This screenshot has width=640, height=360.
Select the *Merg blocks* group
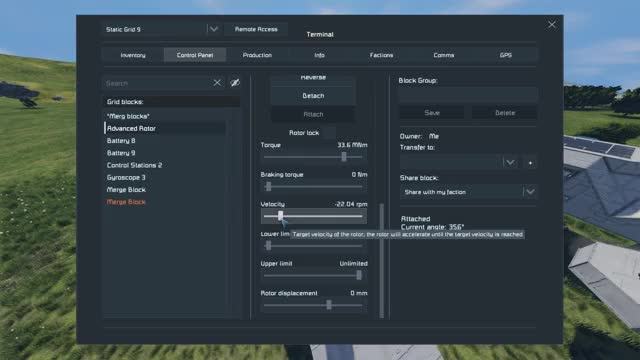click(x=128, y=116)
